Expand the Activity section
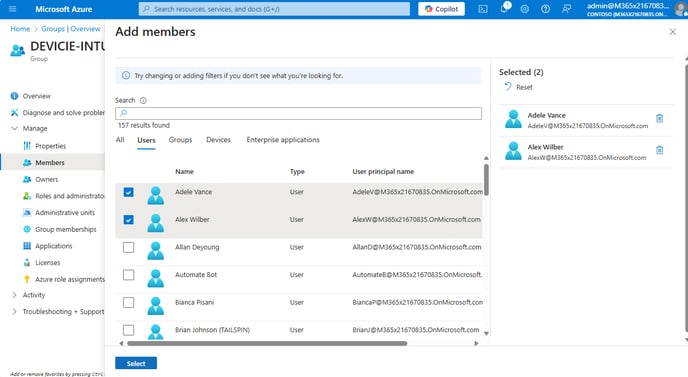Screen dimensions: 688x377 coord(14,295)
